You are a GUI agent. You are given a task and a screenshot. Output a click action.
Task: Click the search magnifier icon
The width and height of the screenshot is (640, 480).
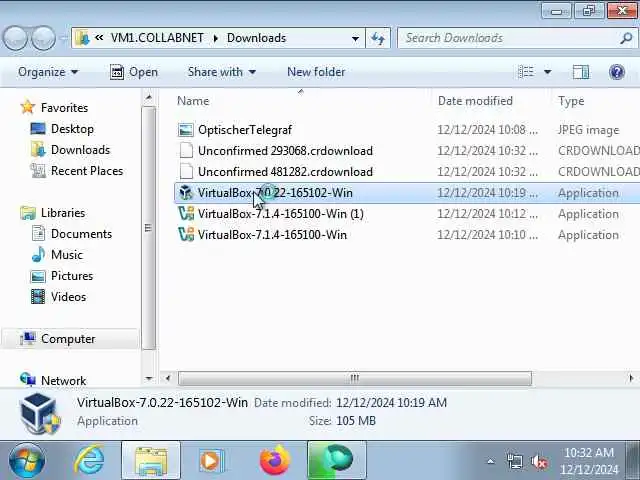tap(626, 38)
